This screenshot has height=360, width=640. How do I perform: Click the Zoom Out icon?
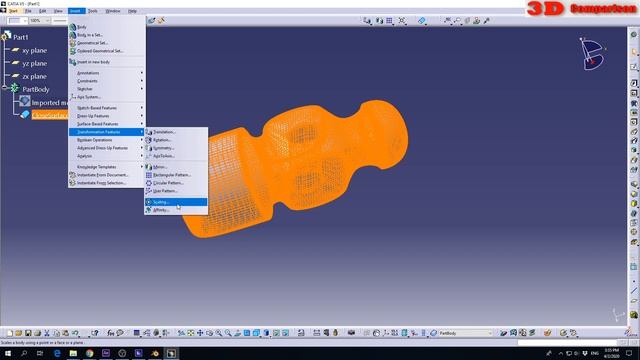[228, 333]
